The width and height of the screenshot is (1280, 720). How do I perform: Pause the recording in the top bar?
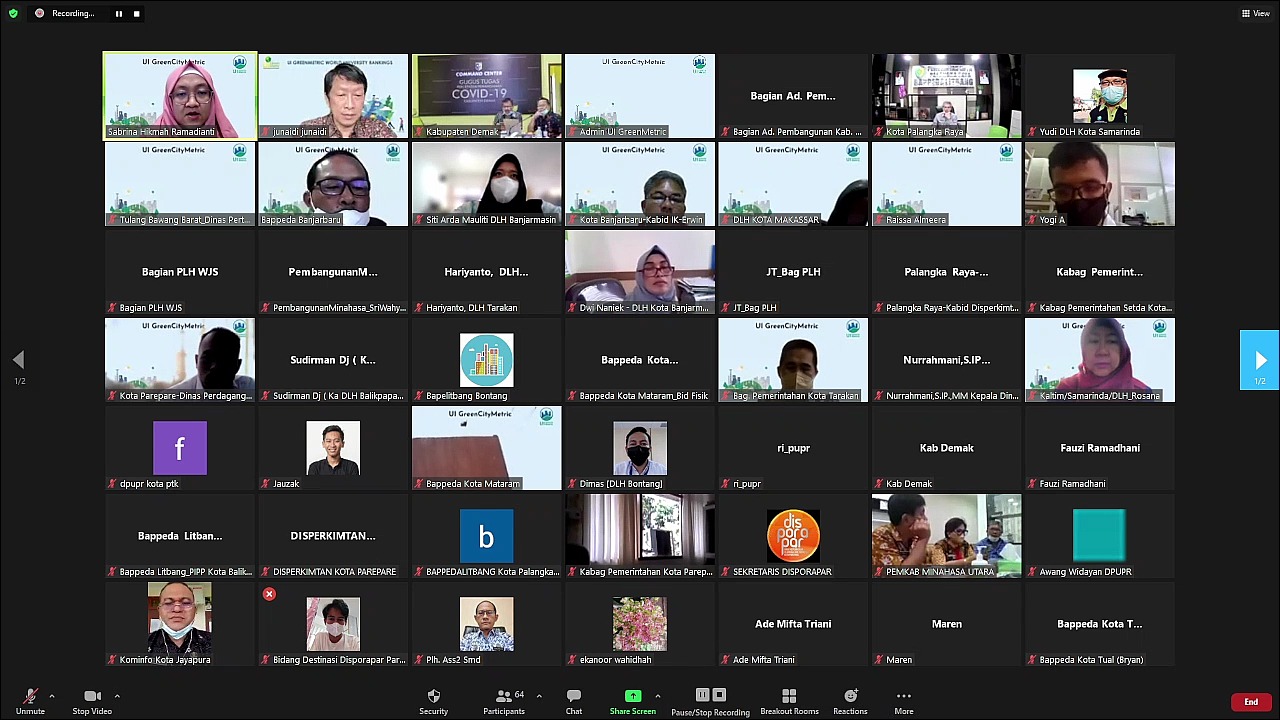pos(118,14)
